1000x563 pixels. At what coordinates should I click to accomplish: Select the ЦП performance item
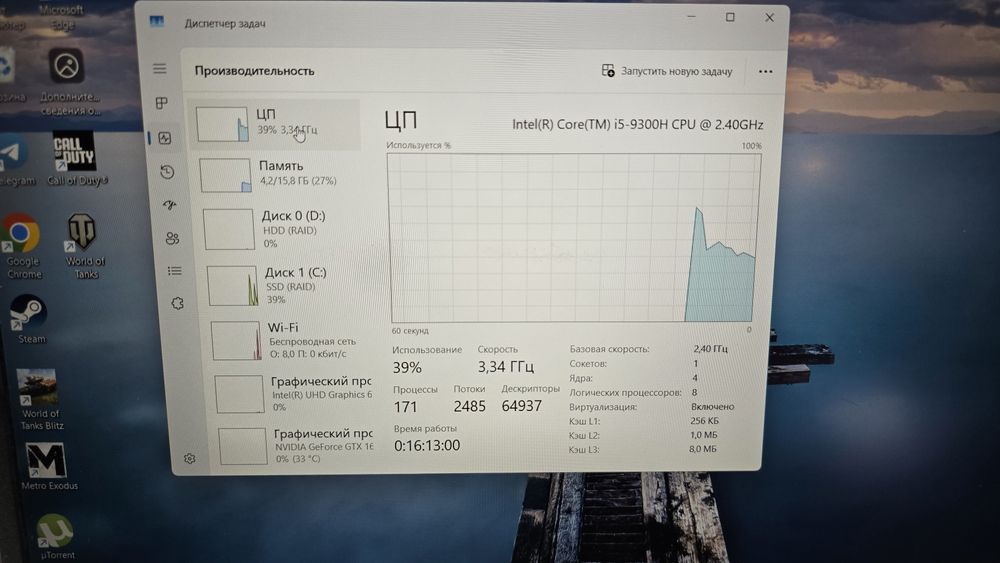[276, 124]
